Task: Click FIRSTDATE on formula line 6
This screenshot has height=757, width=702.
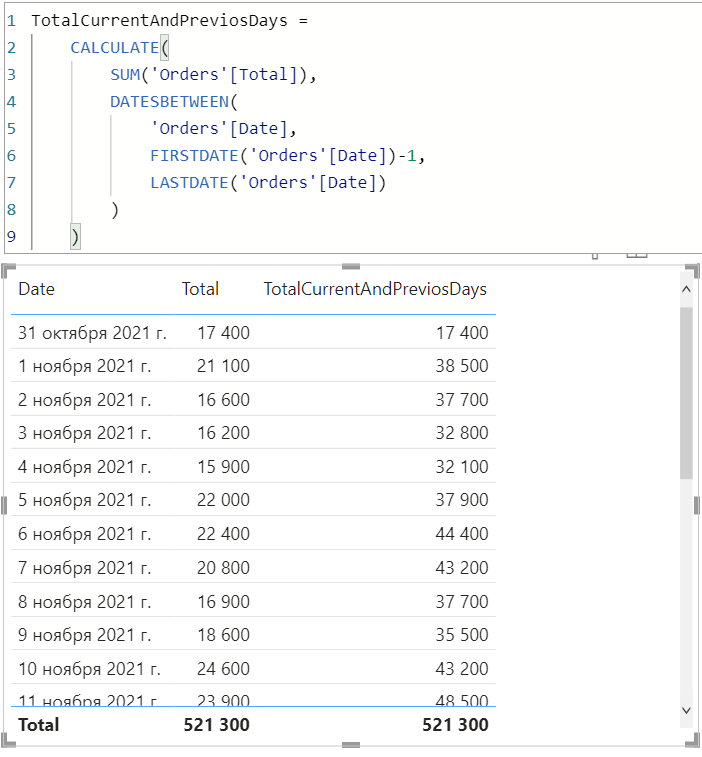Action: click(194, 156)
